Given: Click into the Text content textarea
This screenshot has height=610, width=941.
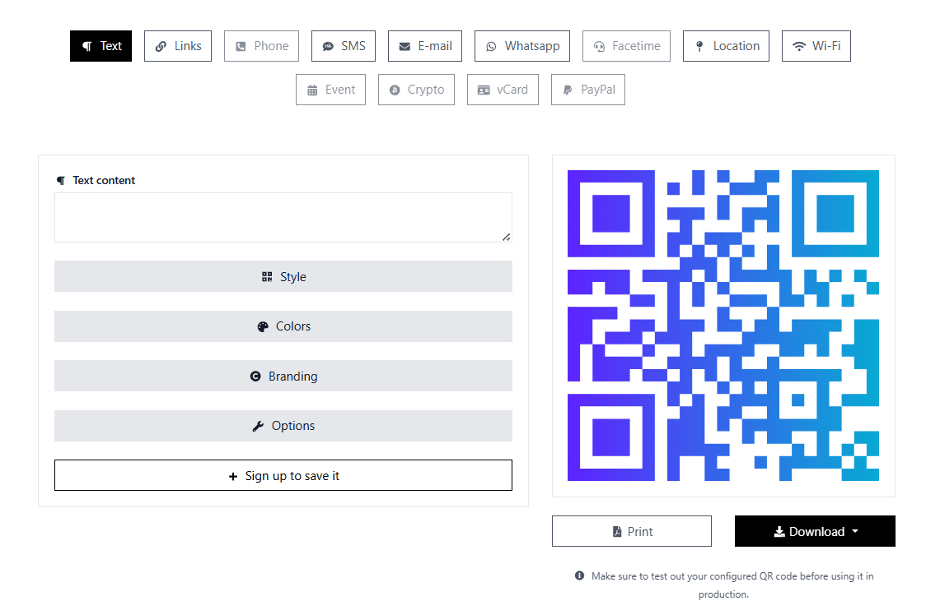Looking at the screenshot, I should tap(283, 217).
